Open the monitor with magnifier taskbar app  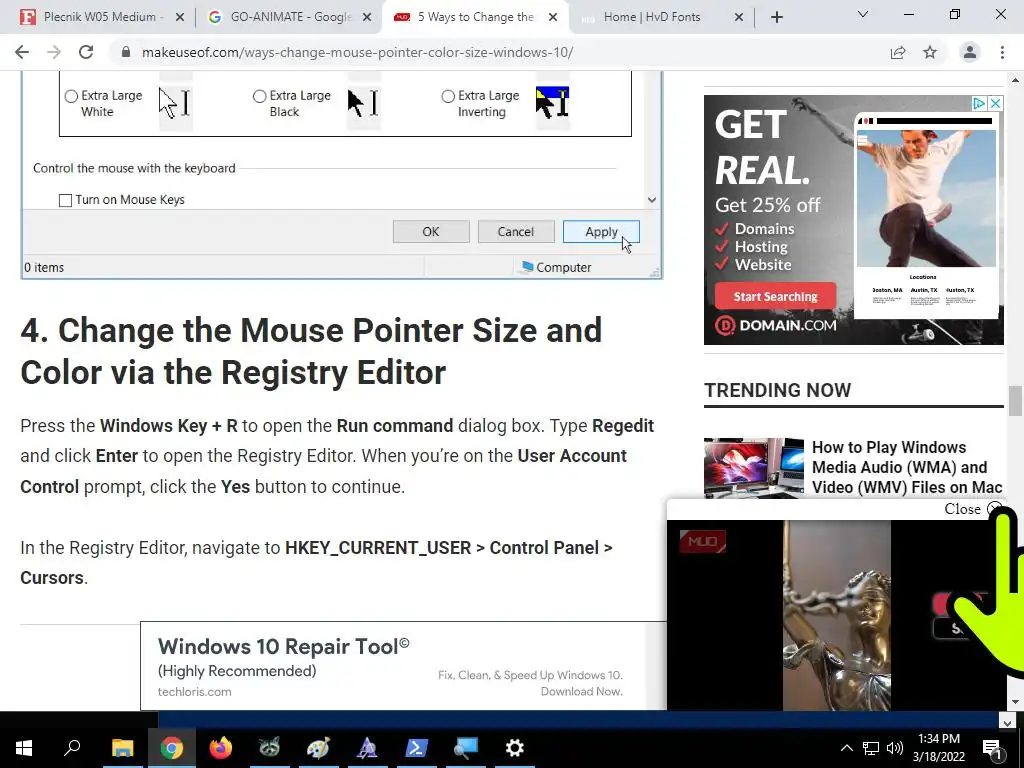(466, 748)
